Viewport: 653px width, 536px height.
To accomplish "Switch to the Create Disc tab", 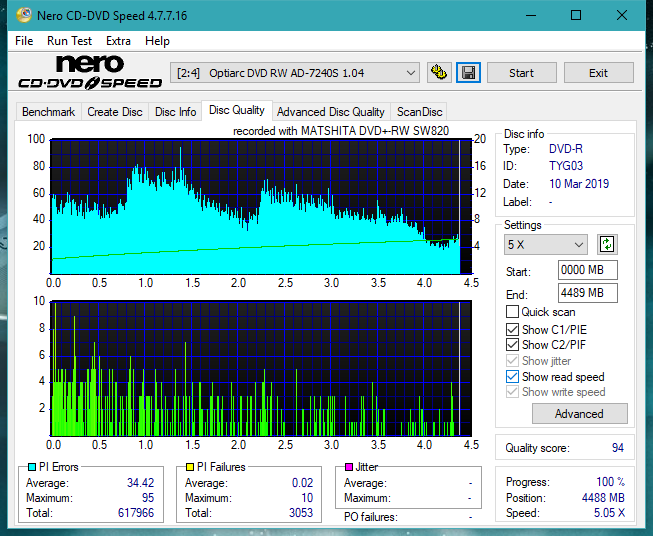I will (115, 112).
